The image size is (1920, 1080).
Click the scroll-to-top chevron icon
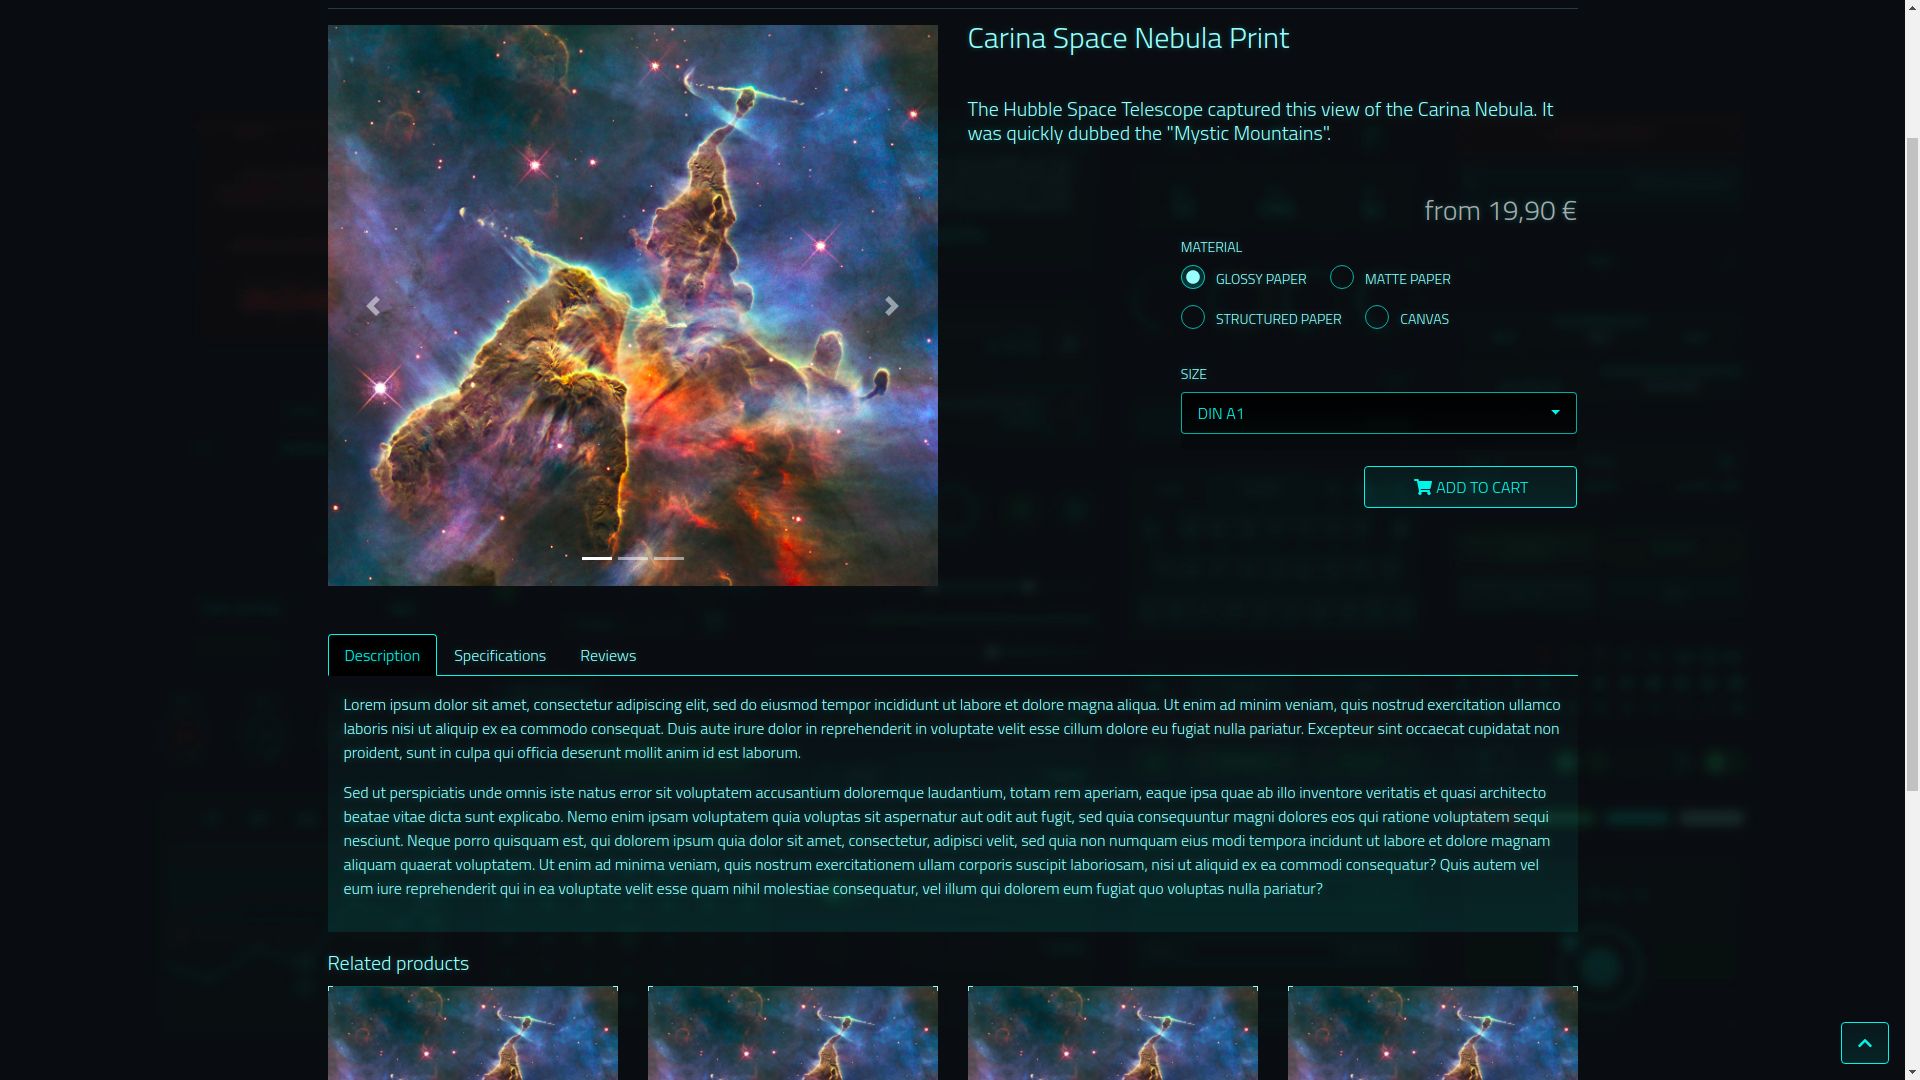[x=1864, y=1043]
